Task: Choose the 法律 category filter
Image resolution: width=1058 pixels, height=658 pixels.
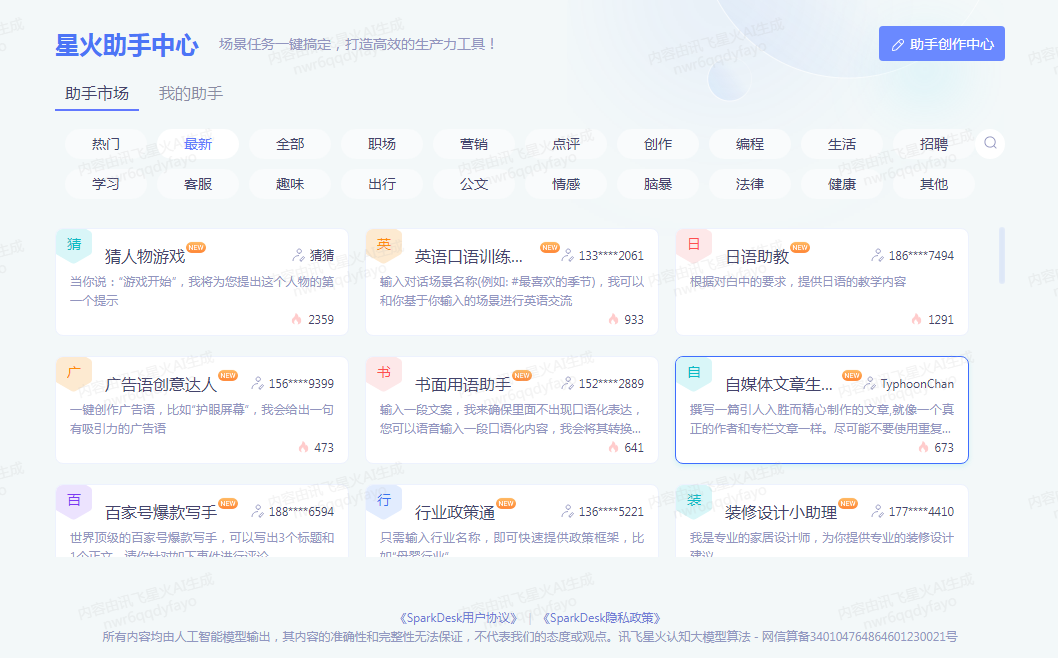Action: click(x=750, y=184)
